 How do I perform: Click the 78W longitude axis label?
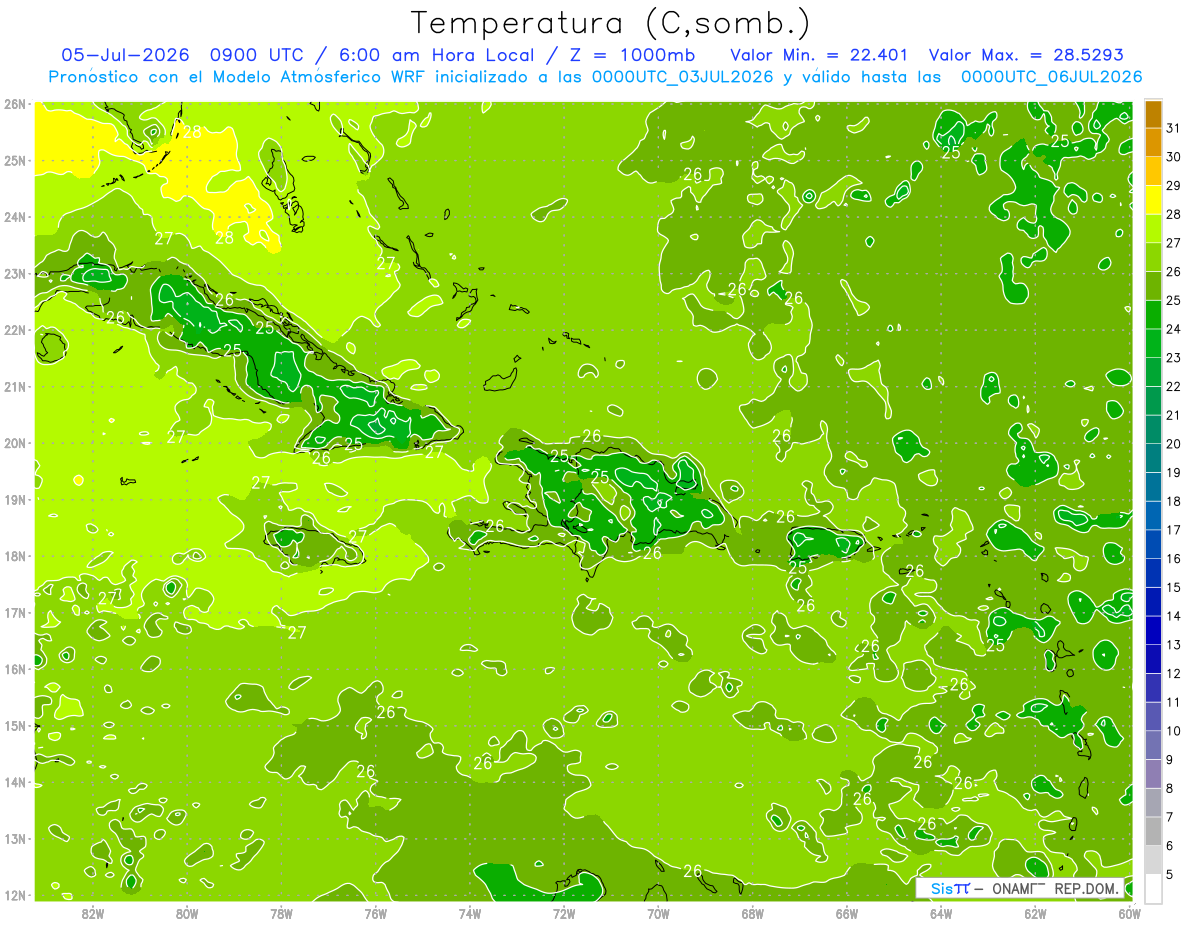click(281, 913)
